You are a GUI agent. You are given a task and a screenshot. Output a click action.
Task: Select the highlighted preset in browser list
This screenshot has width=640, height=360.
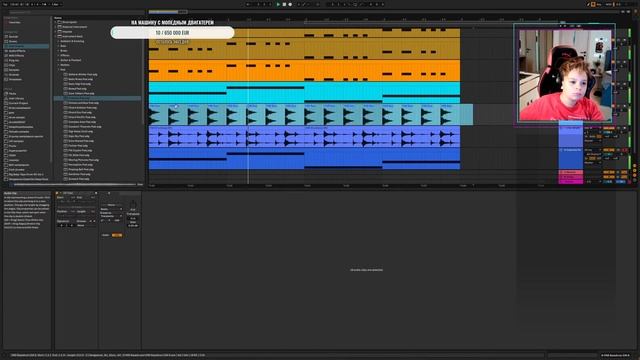pos(98,98)
